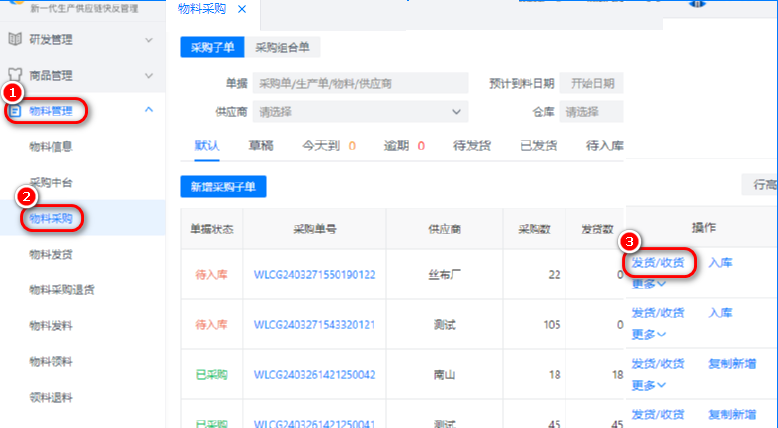The height and width of the screenshot is (428, 778).
Task: Open 物料发货 in the sidebar
Action: point(51,254)
